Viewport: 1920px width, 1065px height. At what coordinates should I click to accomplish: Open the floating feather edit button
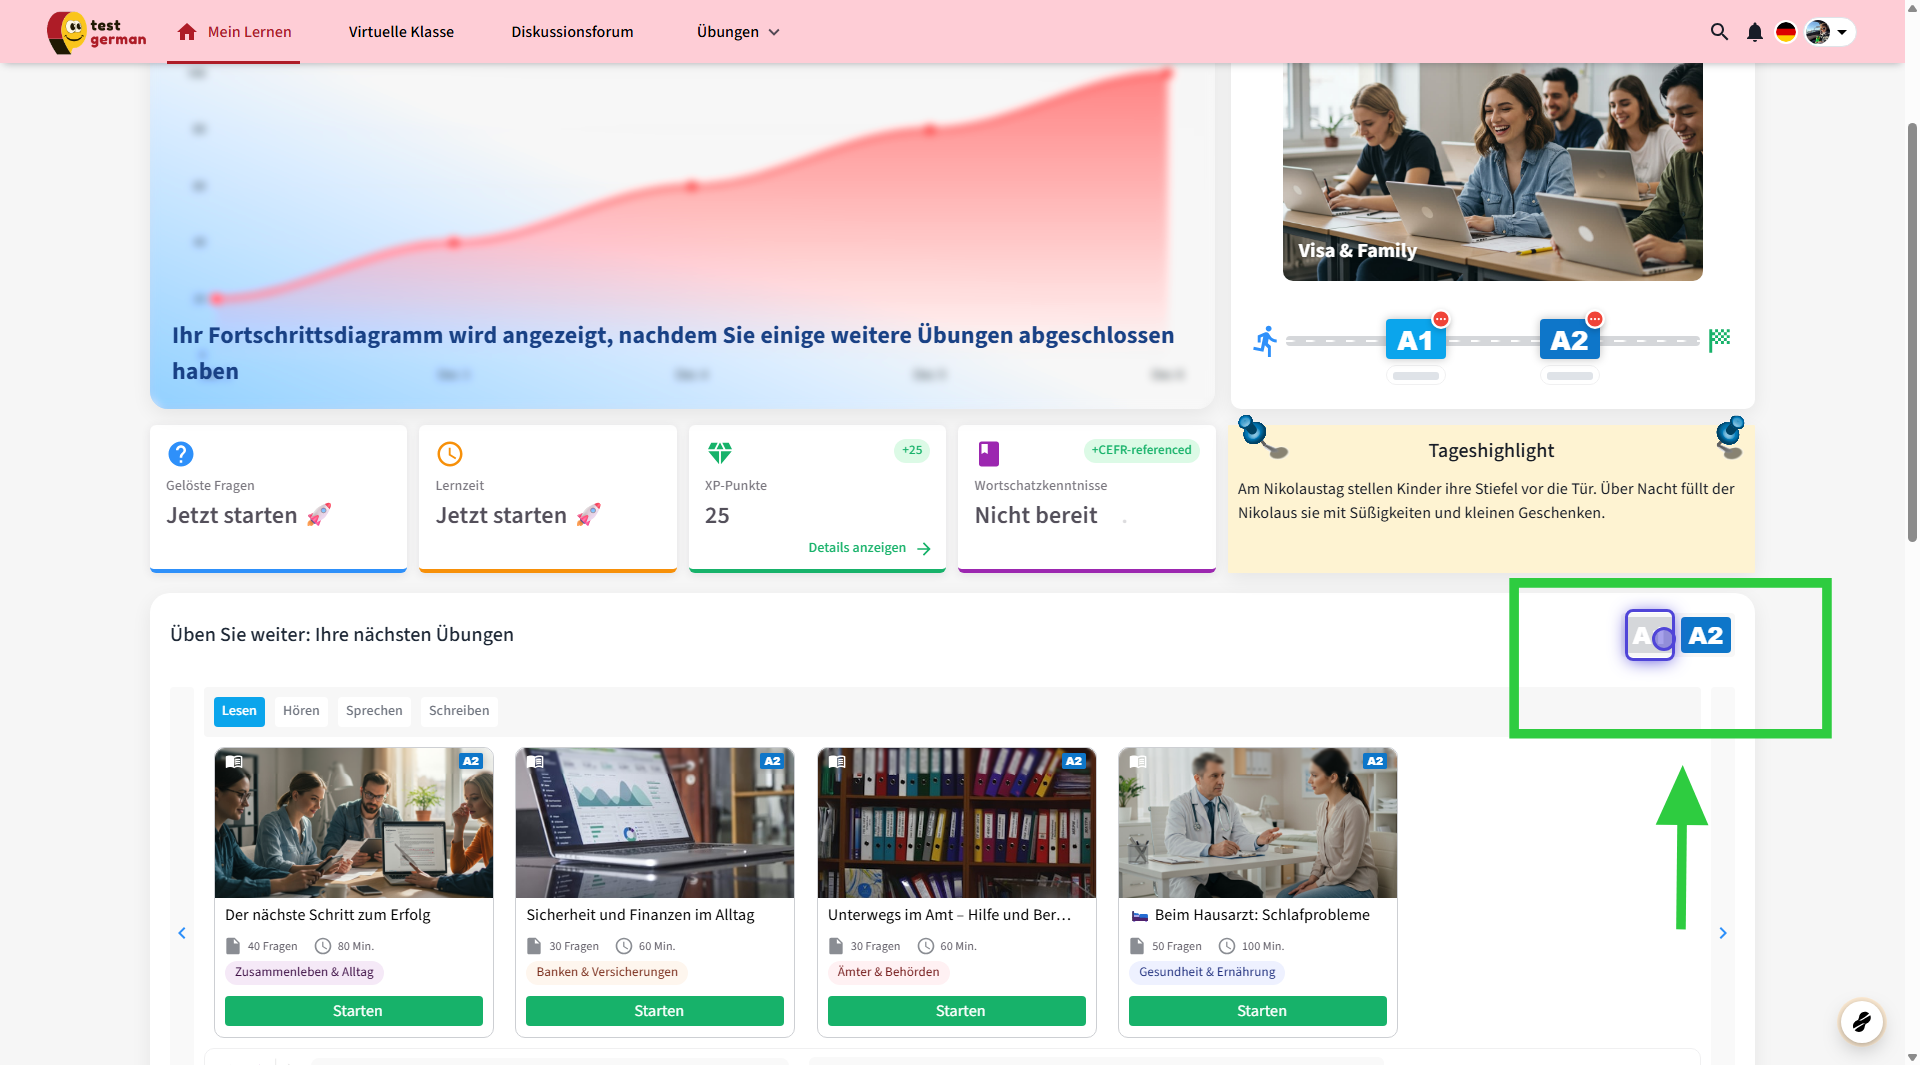tap(1862, 1022)
